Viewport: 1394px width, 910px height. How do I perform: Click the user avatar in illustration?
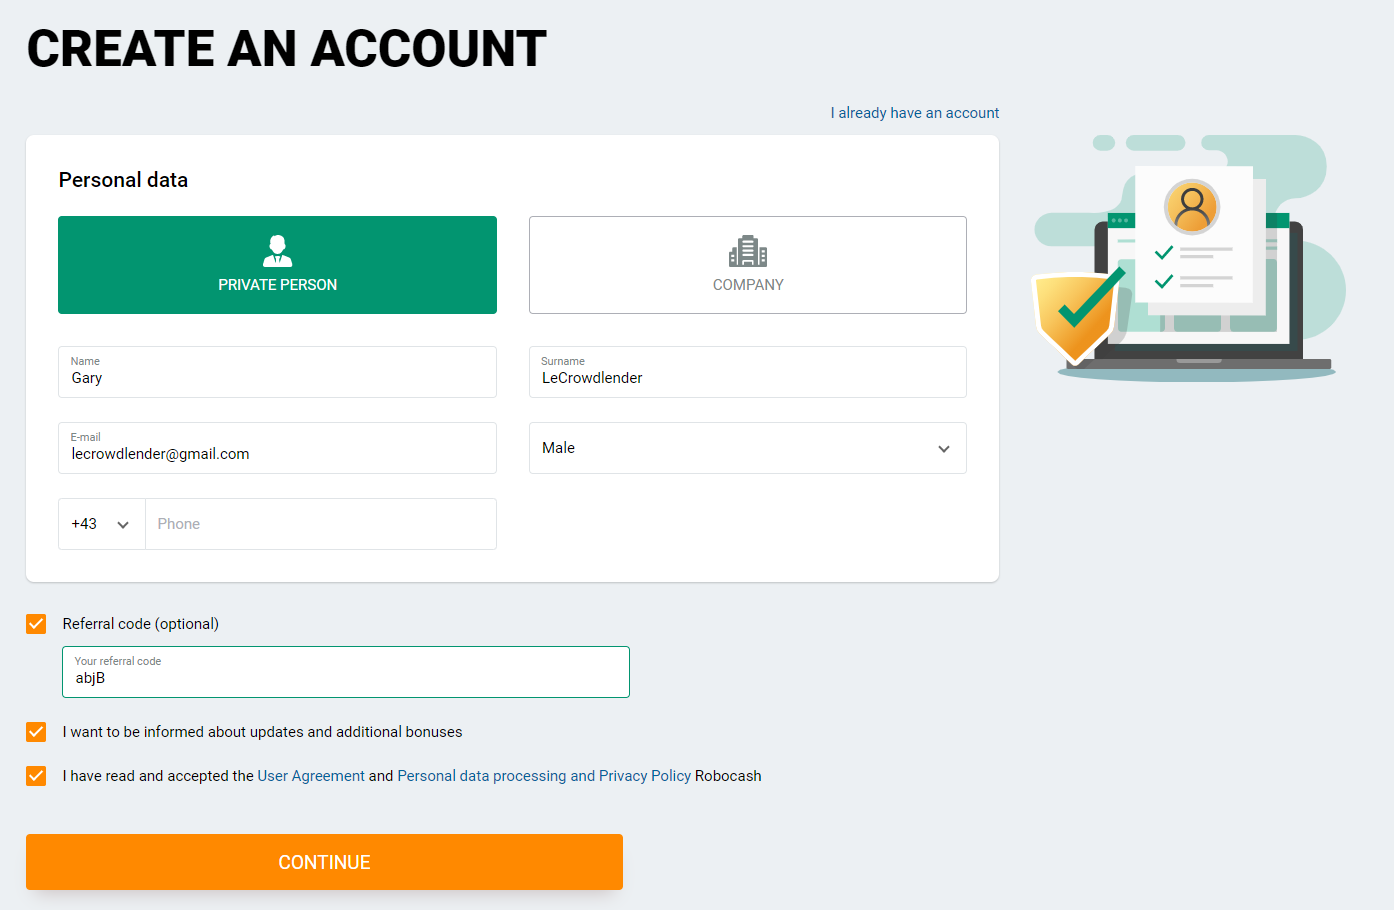coord(1192,207)
